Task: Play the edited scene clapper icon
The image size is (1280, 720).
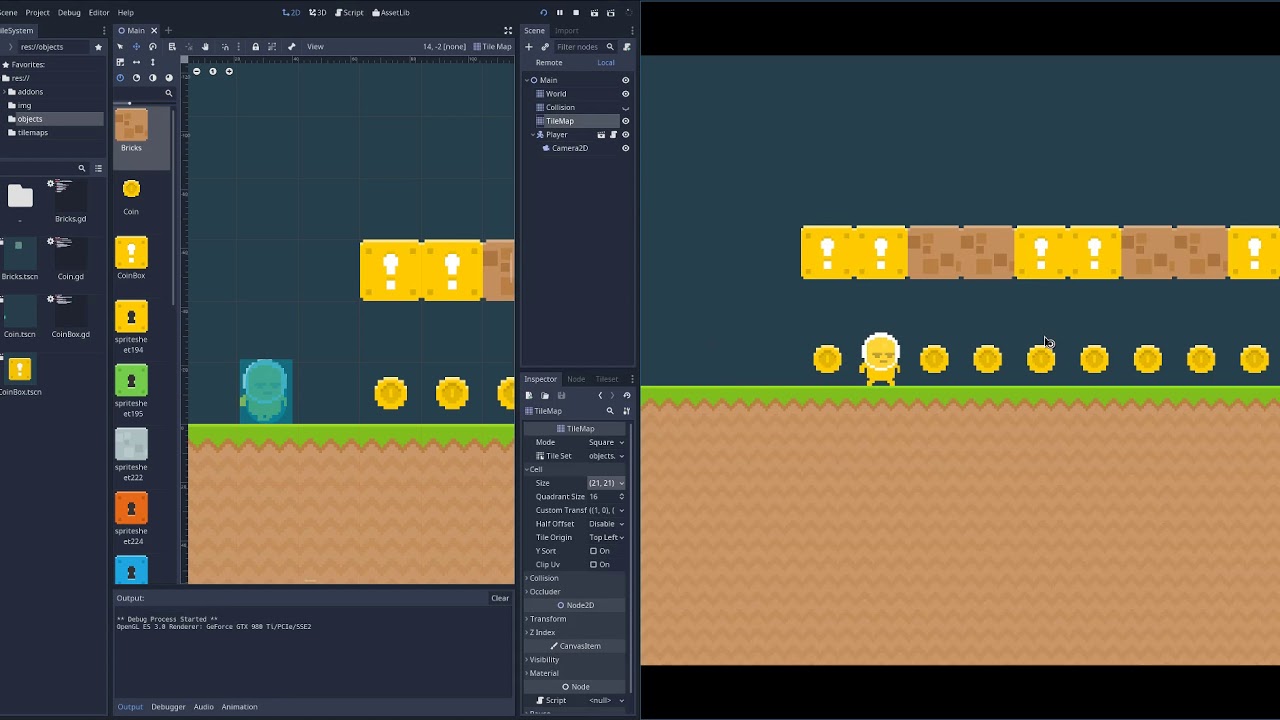Action: 594,13
